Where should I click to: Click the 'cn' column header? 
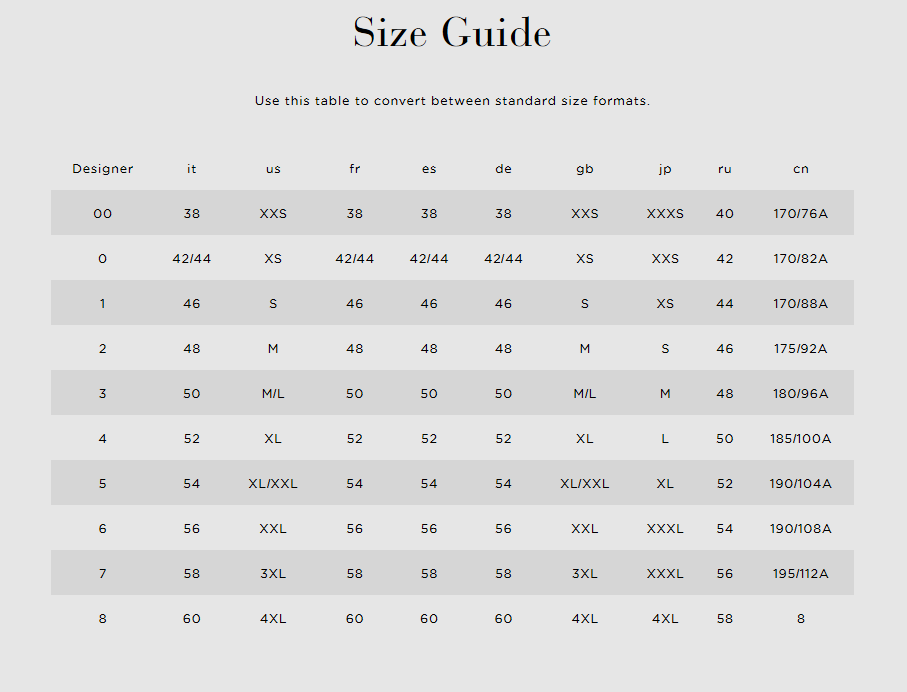[x=801, y=169]
